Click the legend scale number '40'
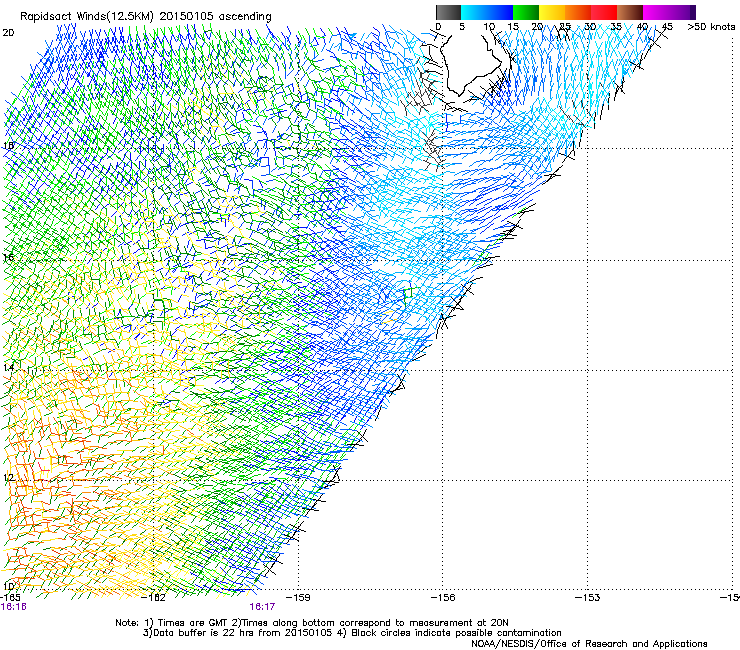The height and width of the screenshot is (650, 740). [x=642, y=27]
